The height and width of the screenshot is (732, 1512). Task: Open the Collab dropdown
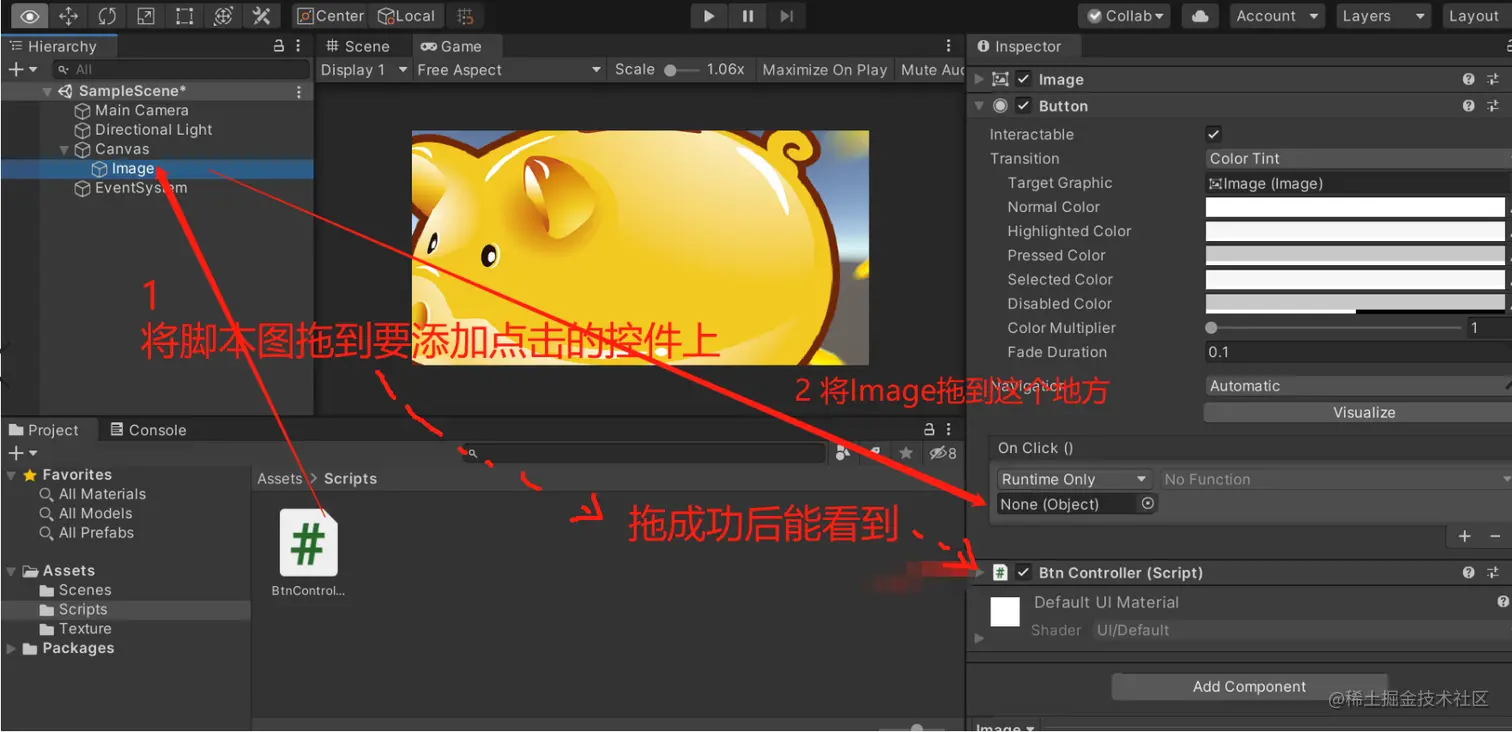point(1125,16)
